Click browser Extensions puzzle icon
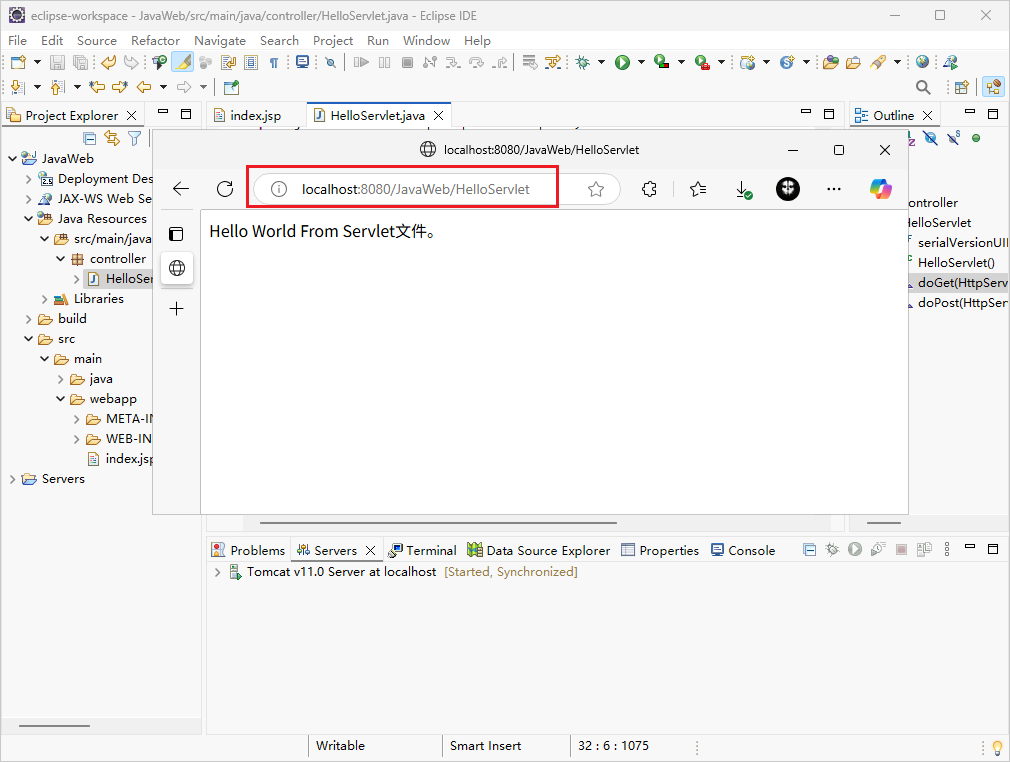This screenshot has width=1010, height=762. [x=649, y=189]
